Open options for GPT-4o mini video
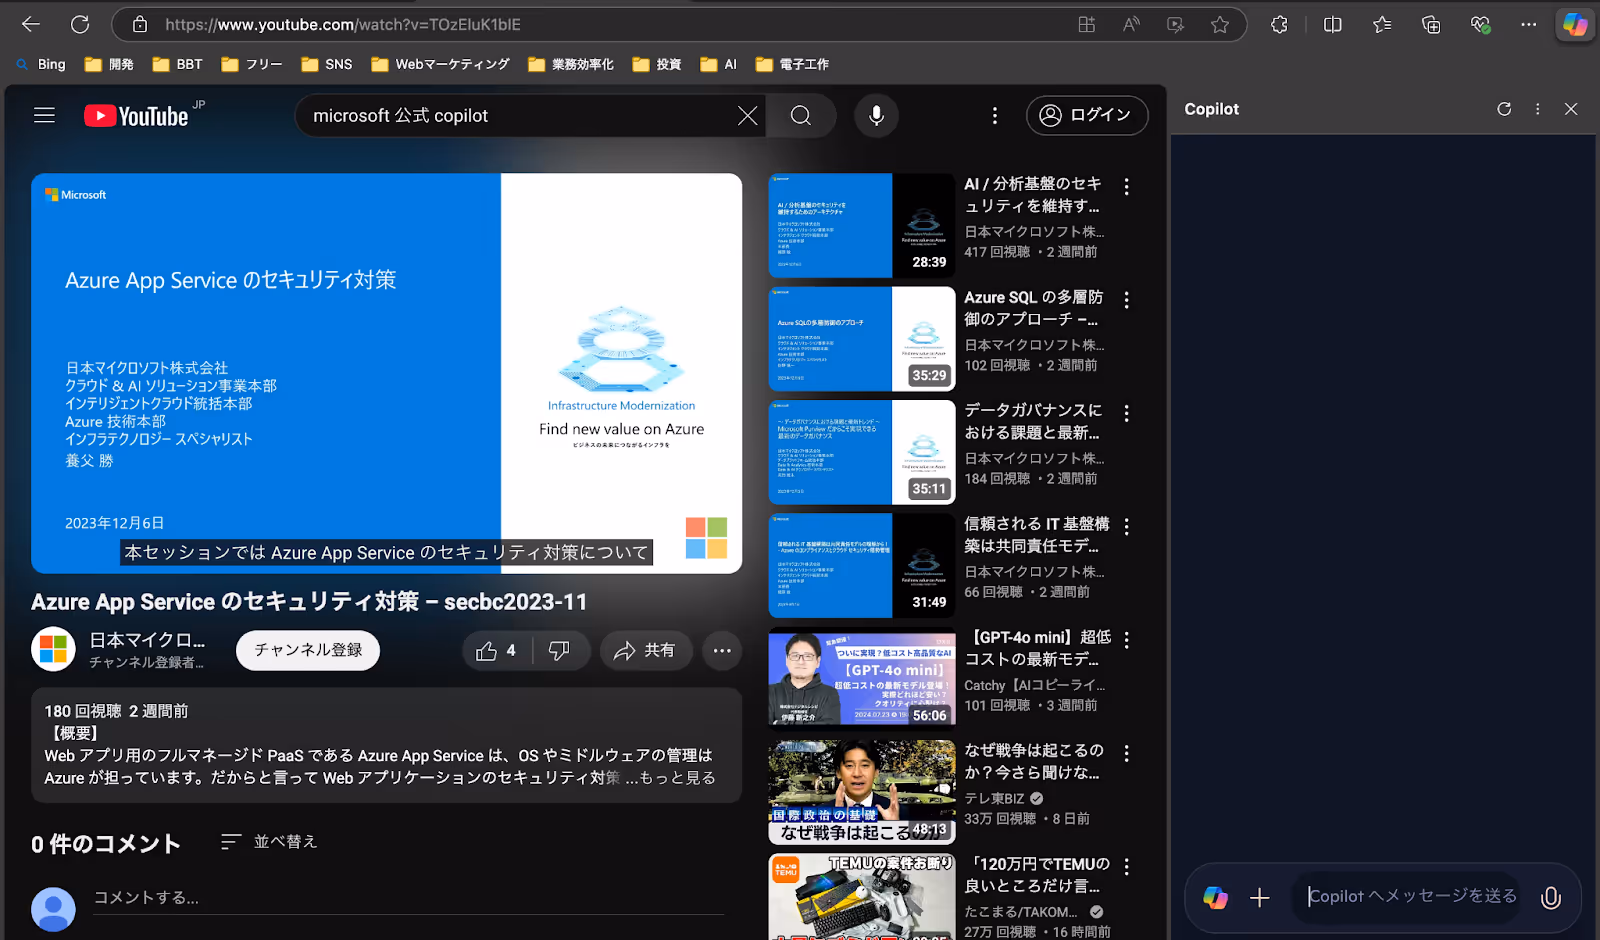 (x=1126, y=640)
